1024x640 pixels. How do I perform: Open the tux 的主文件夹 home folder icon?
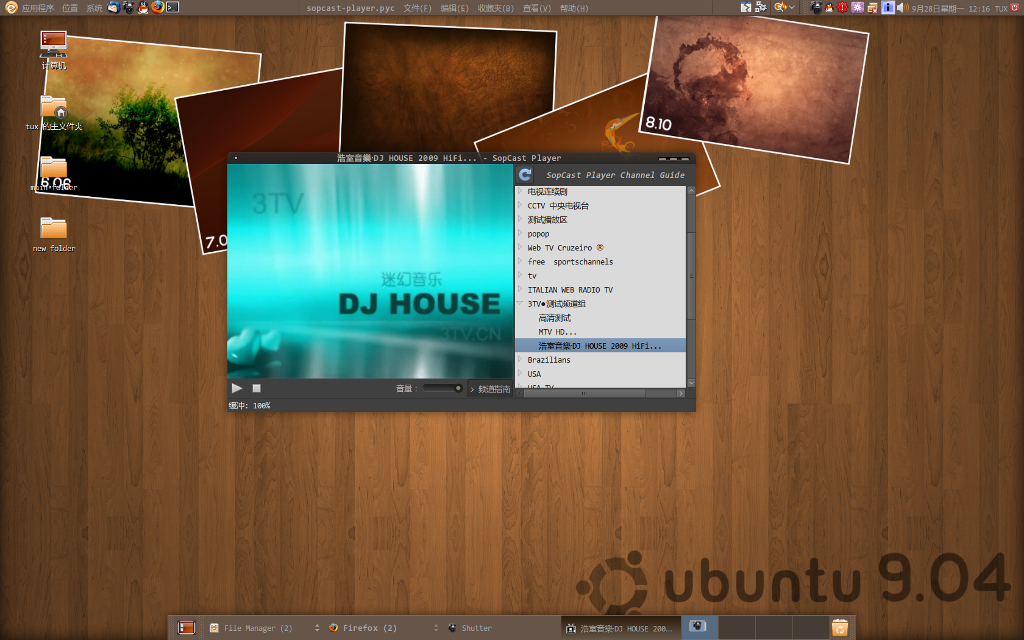coord(54,112)
